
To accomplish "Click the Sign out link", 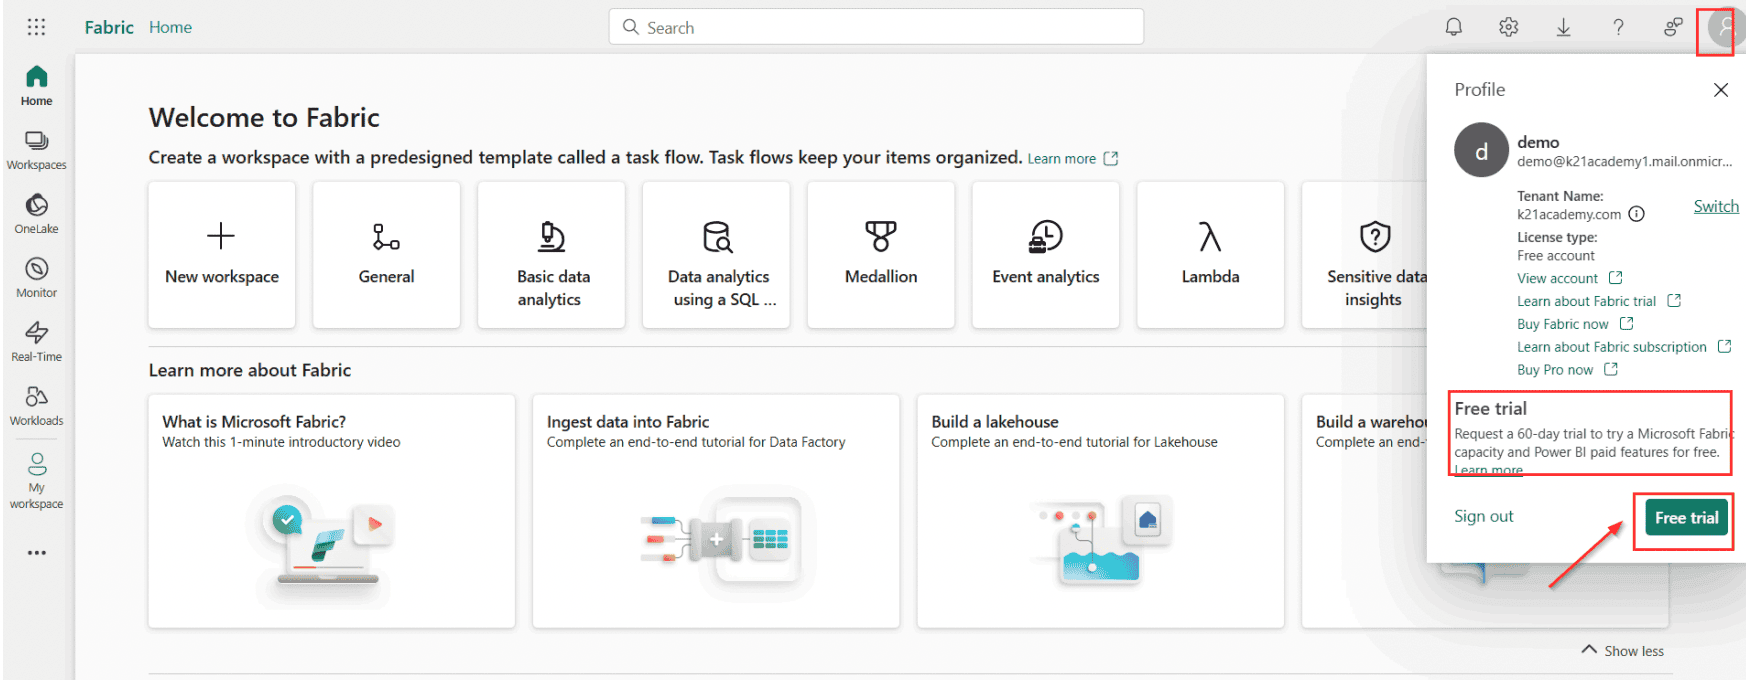I will coord(1483,517).
